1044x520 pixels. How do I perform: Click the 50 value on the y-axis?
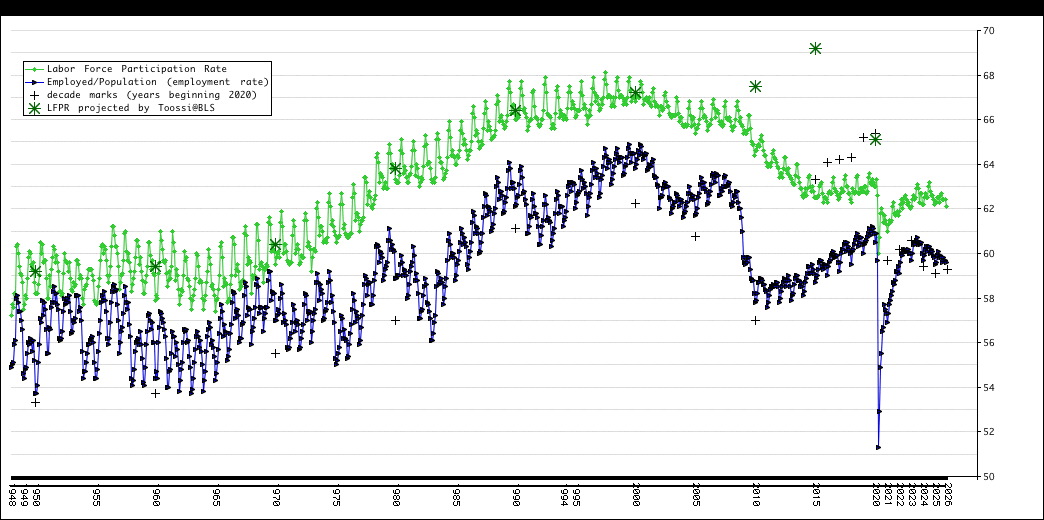[x=987, y=477]
